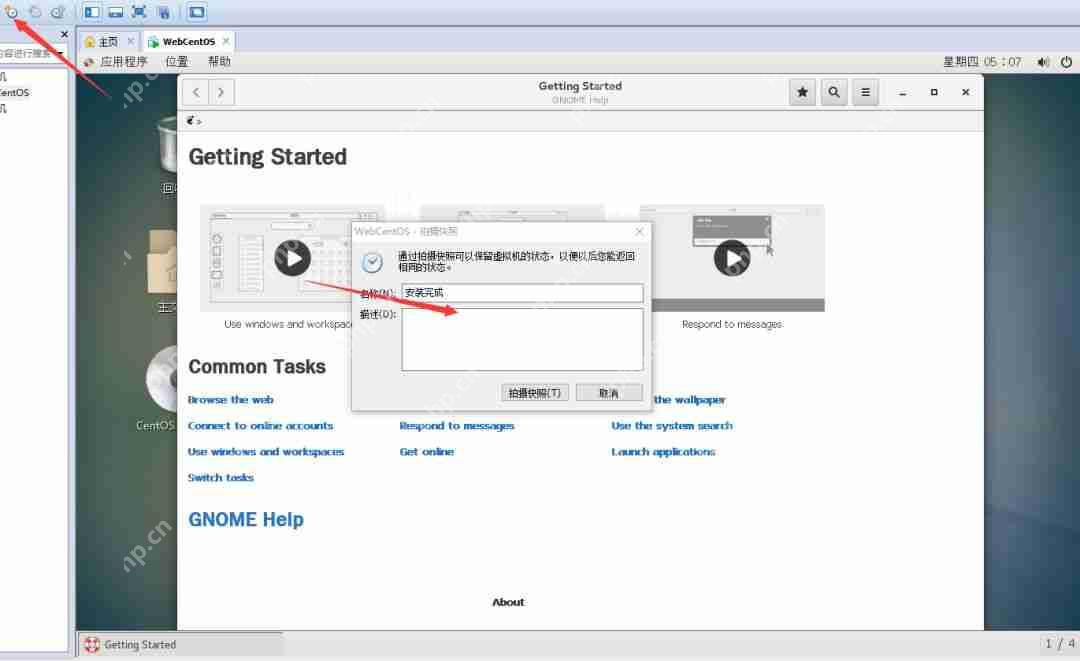The height and width of the screenshot is (661, 1080).
Task: Click the About link
Action: coord(508,602)
